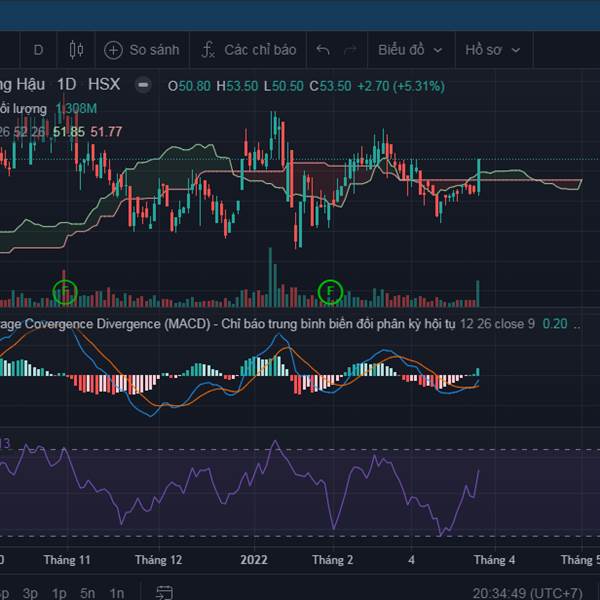Click the redo arrow in toolbar
The width and height of the screenshot is (600, 600).
coord(350,50)
